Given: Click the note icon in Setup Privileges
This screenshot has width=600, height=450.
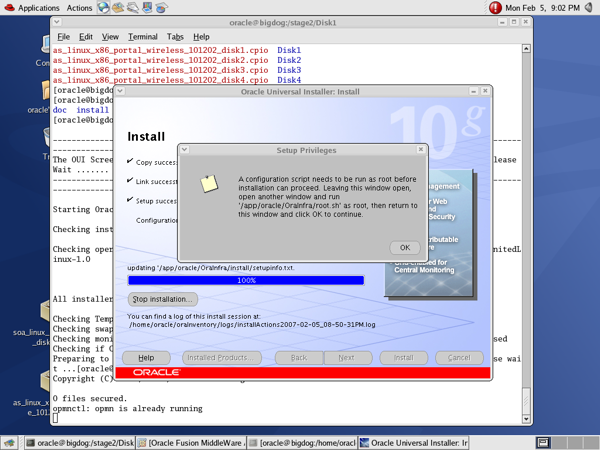Looking at the screenshot, I should click(209, 184).
